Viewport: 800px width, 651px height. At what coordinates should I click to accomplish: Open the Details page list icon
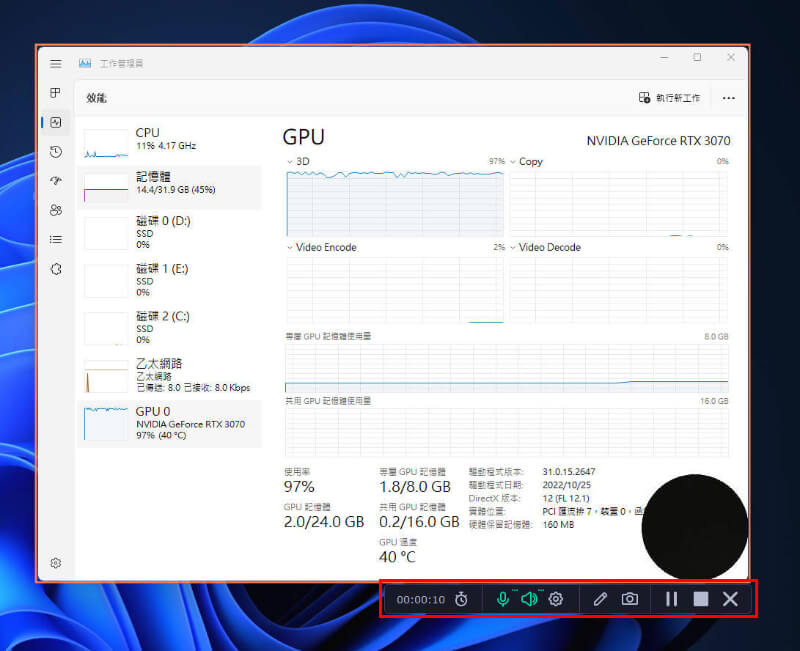click(56, 239)
